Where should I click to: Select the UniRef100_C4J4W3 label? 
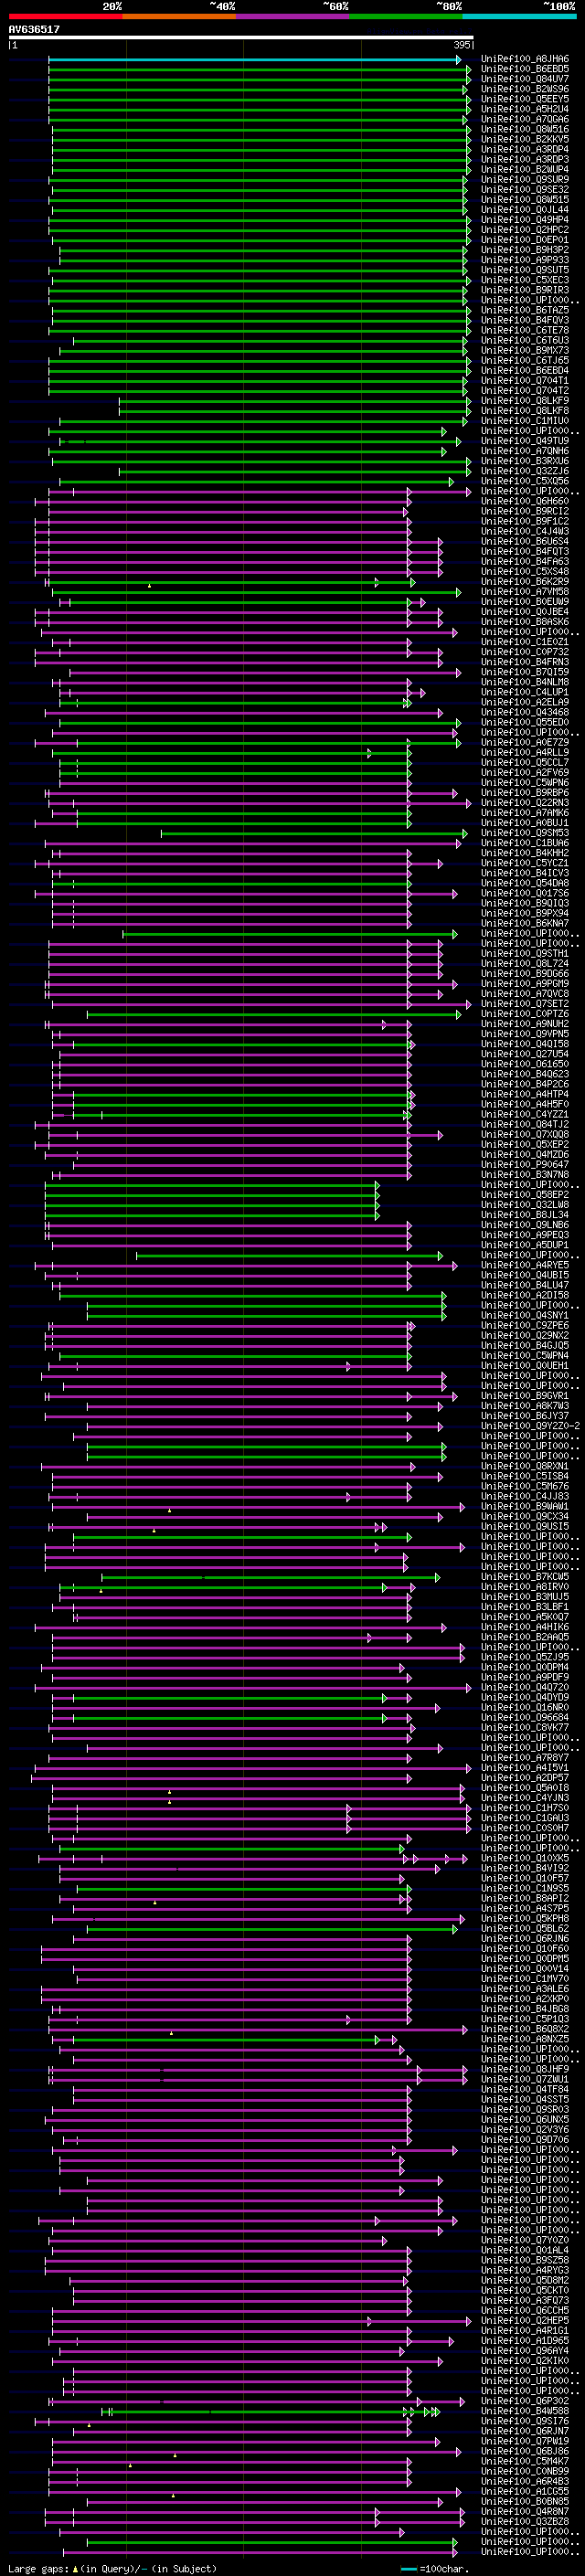(525, 531)
